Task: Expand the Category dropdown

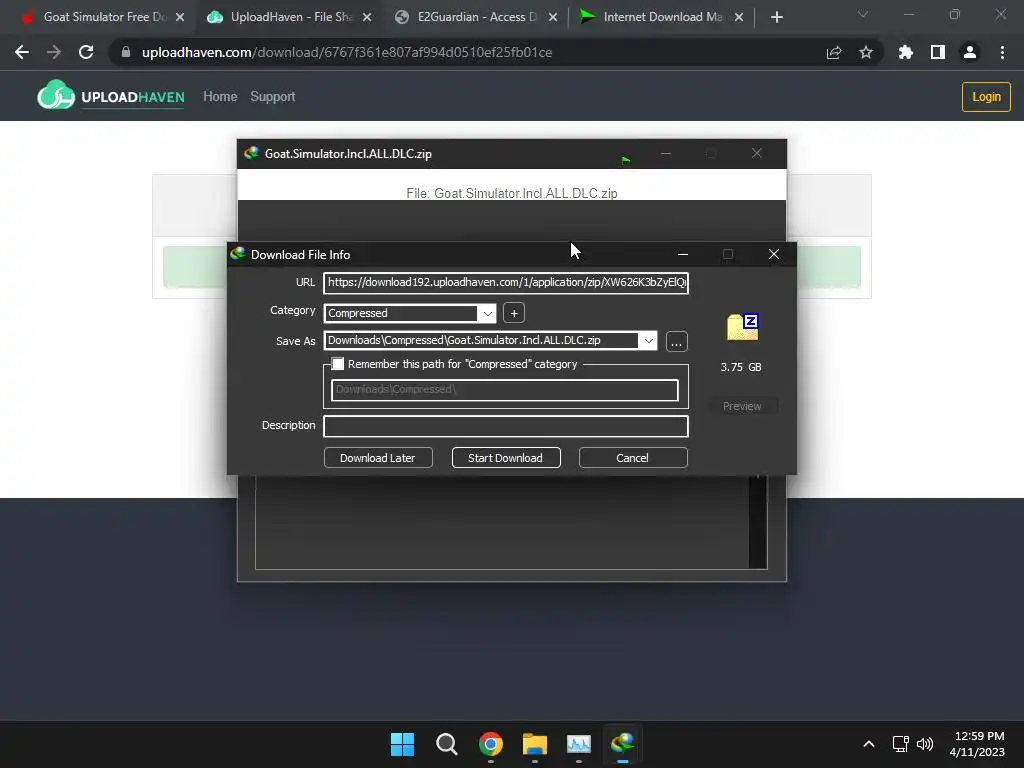Action: [x=487, y=313]
